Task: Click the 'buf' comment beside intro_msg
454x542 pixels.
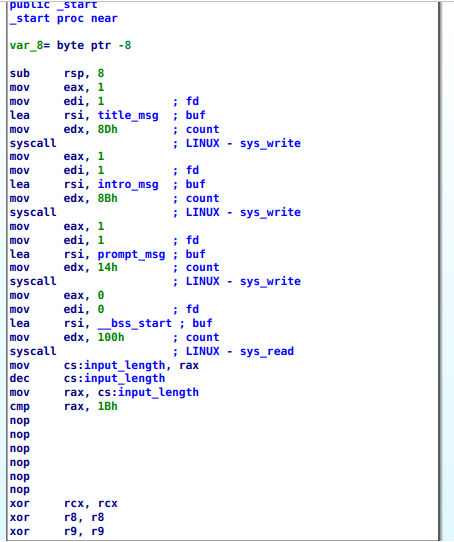Action: click(x=196, y=185)
